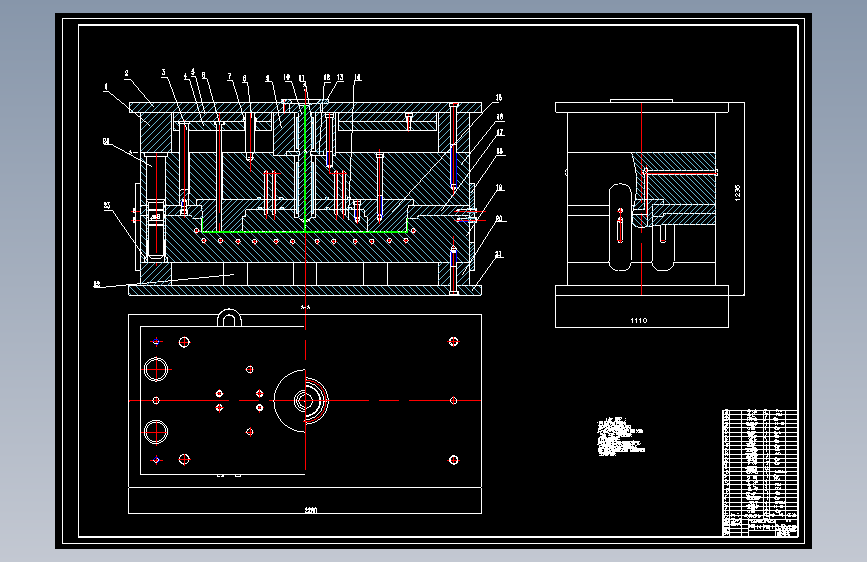
Task: Click part balloon number 17
Action: [499, 133]
